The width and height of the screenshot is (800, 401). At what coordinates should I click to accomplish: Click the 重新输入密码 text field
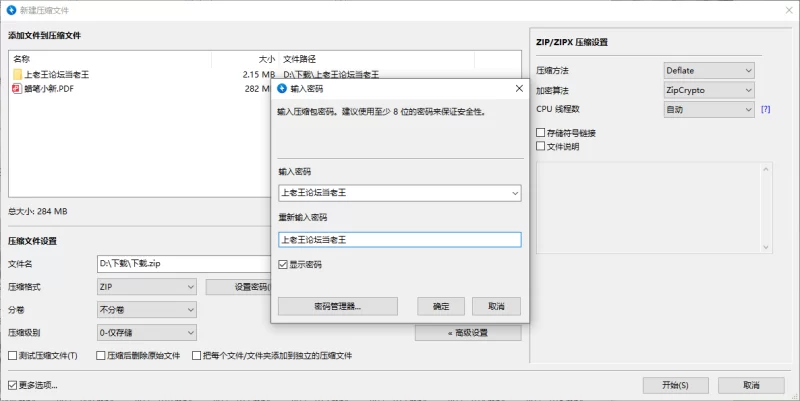[x=399, y=240]
